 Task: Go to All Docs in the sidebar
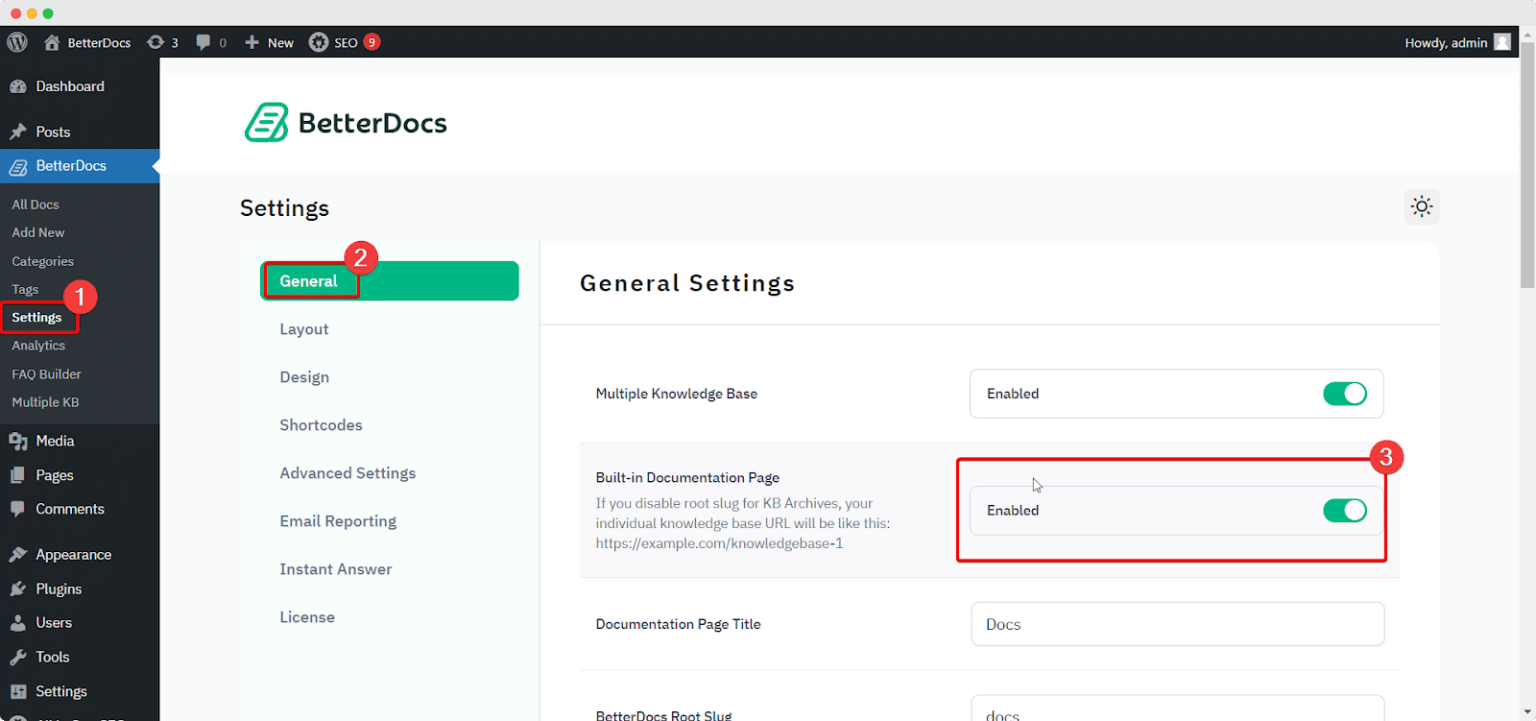tap(35, 204)
